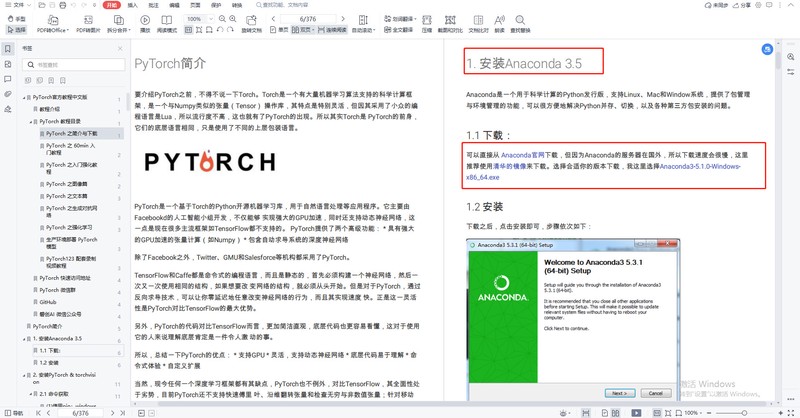Screen dimensions: 800x418
Task: Open attachments panel in left sidebar
Action: [x=8, y=94]
